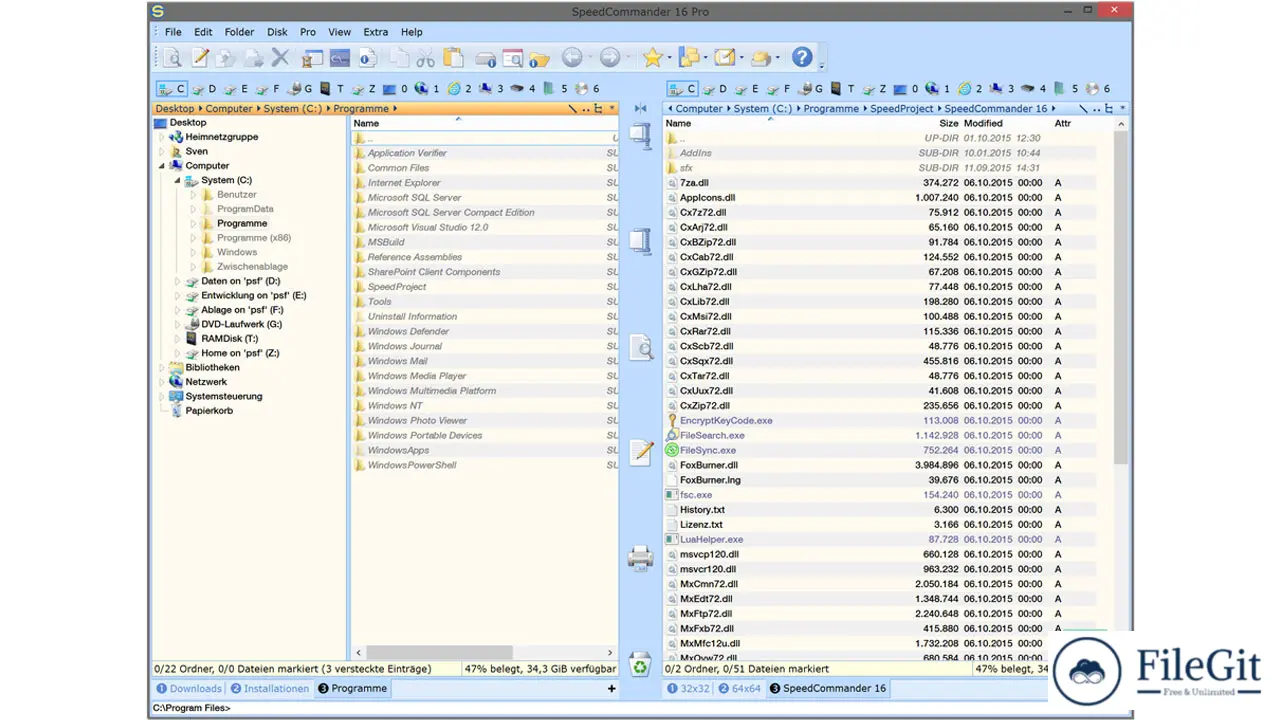
Task: Click the Favorites star icon
Action: click(x=652, y=58)
